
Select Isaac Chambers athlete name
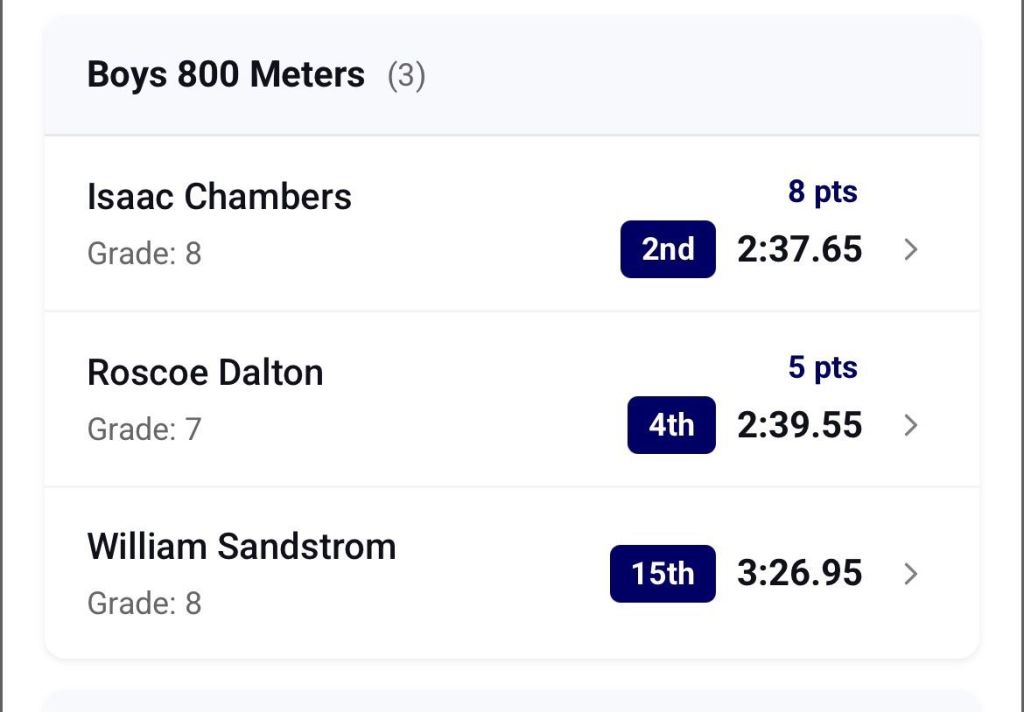click(219, 197)
